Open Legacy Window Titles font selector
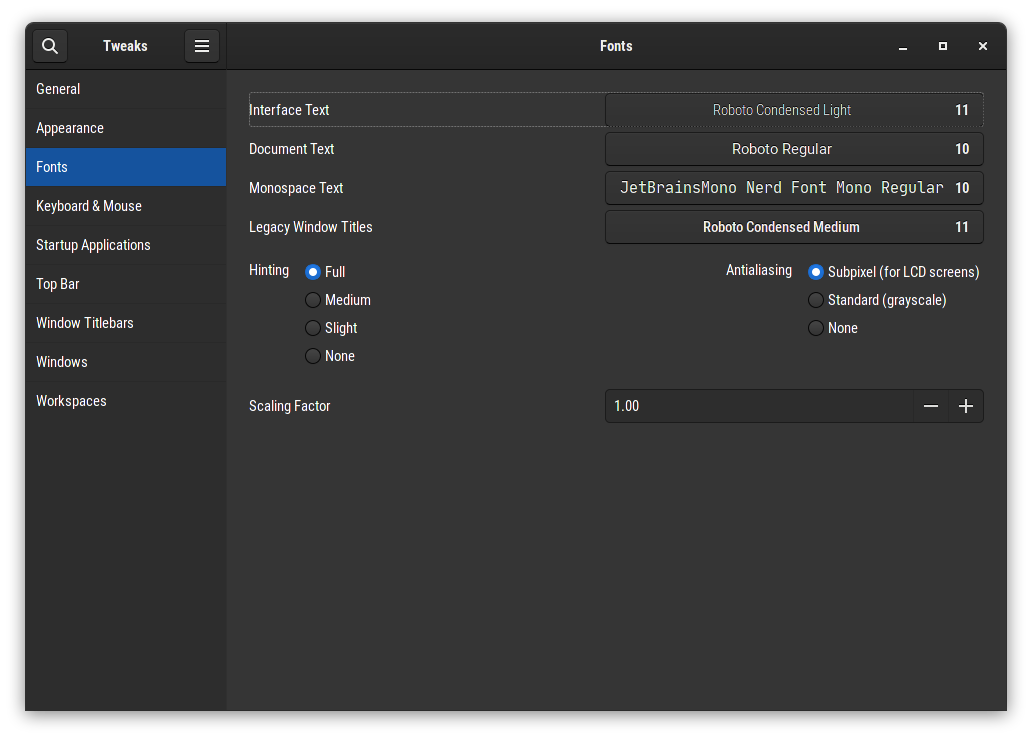1032x739 pixels. point(794,227)
